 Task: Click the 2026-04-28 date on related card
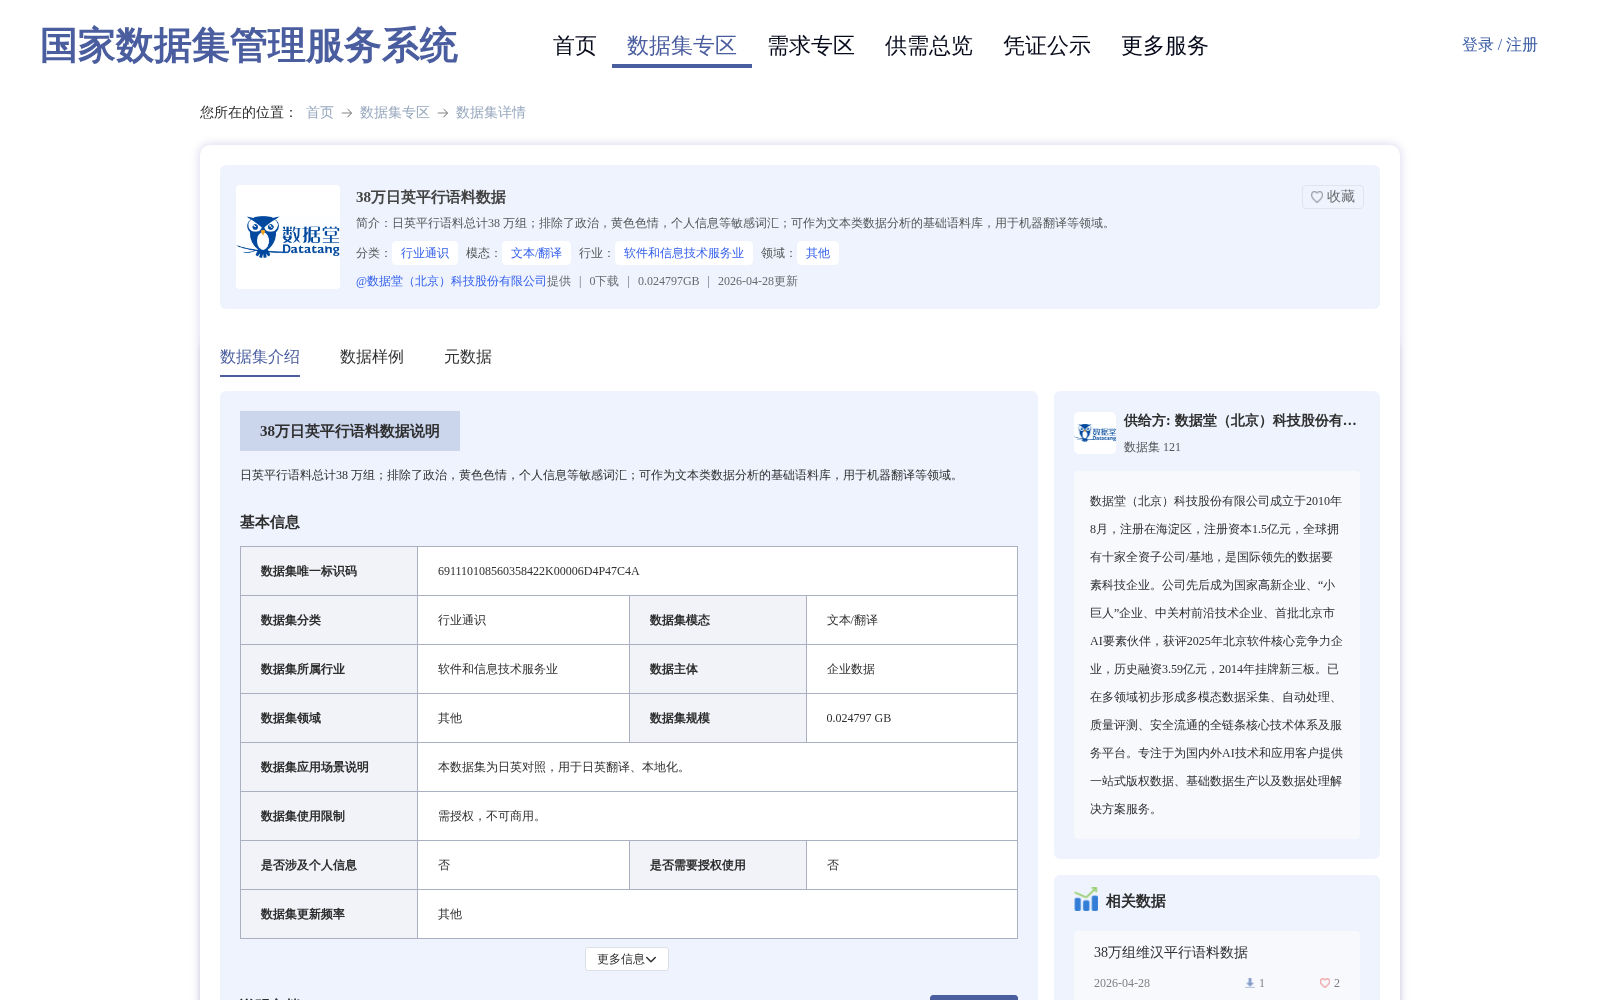1122,983
